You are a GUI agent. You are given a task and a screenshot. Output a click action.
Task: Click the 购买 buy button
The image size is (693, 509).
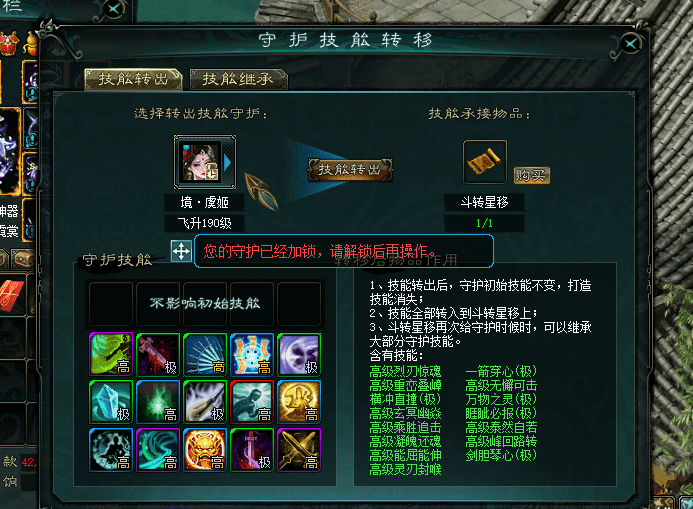click(532, 175)
